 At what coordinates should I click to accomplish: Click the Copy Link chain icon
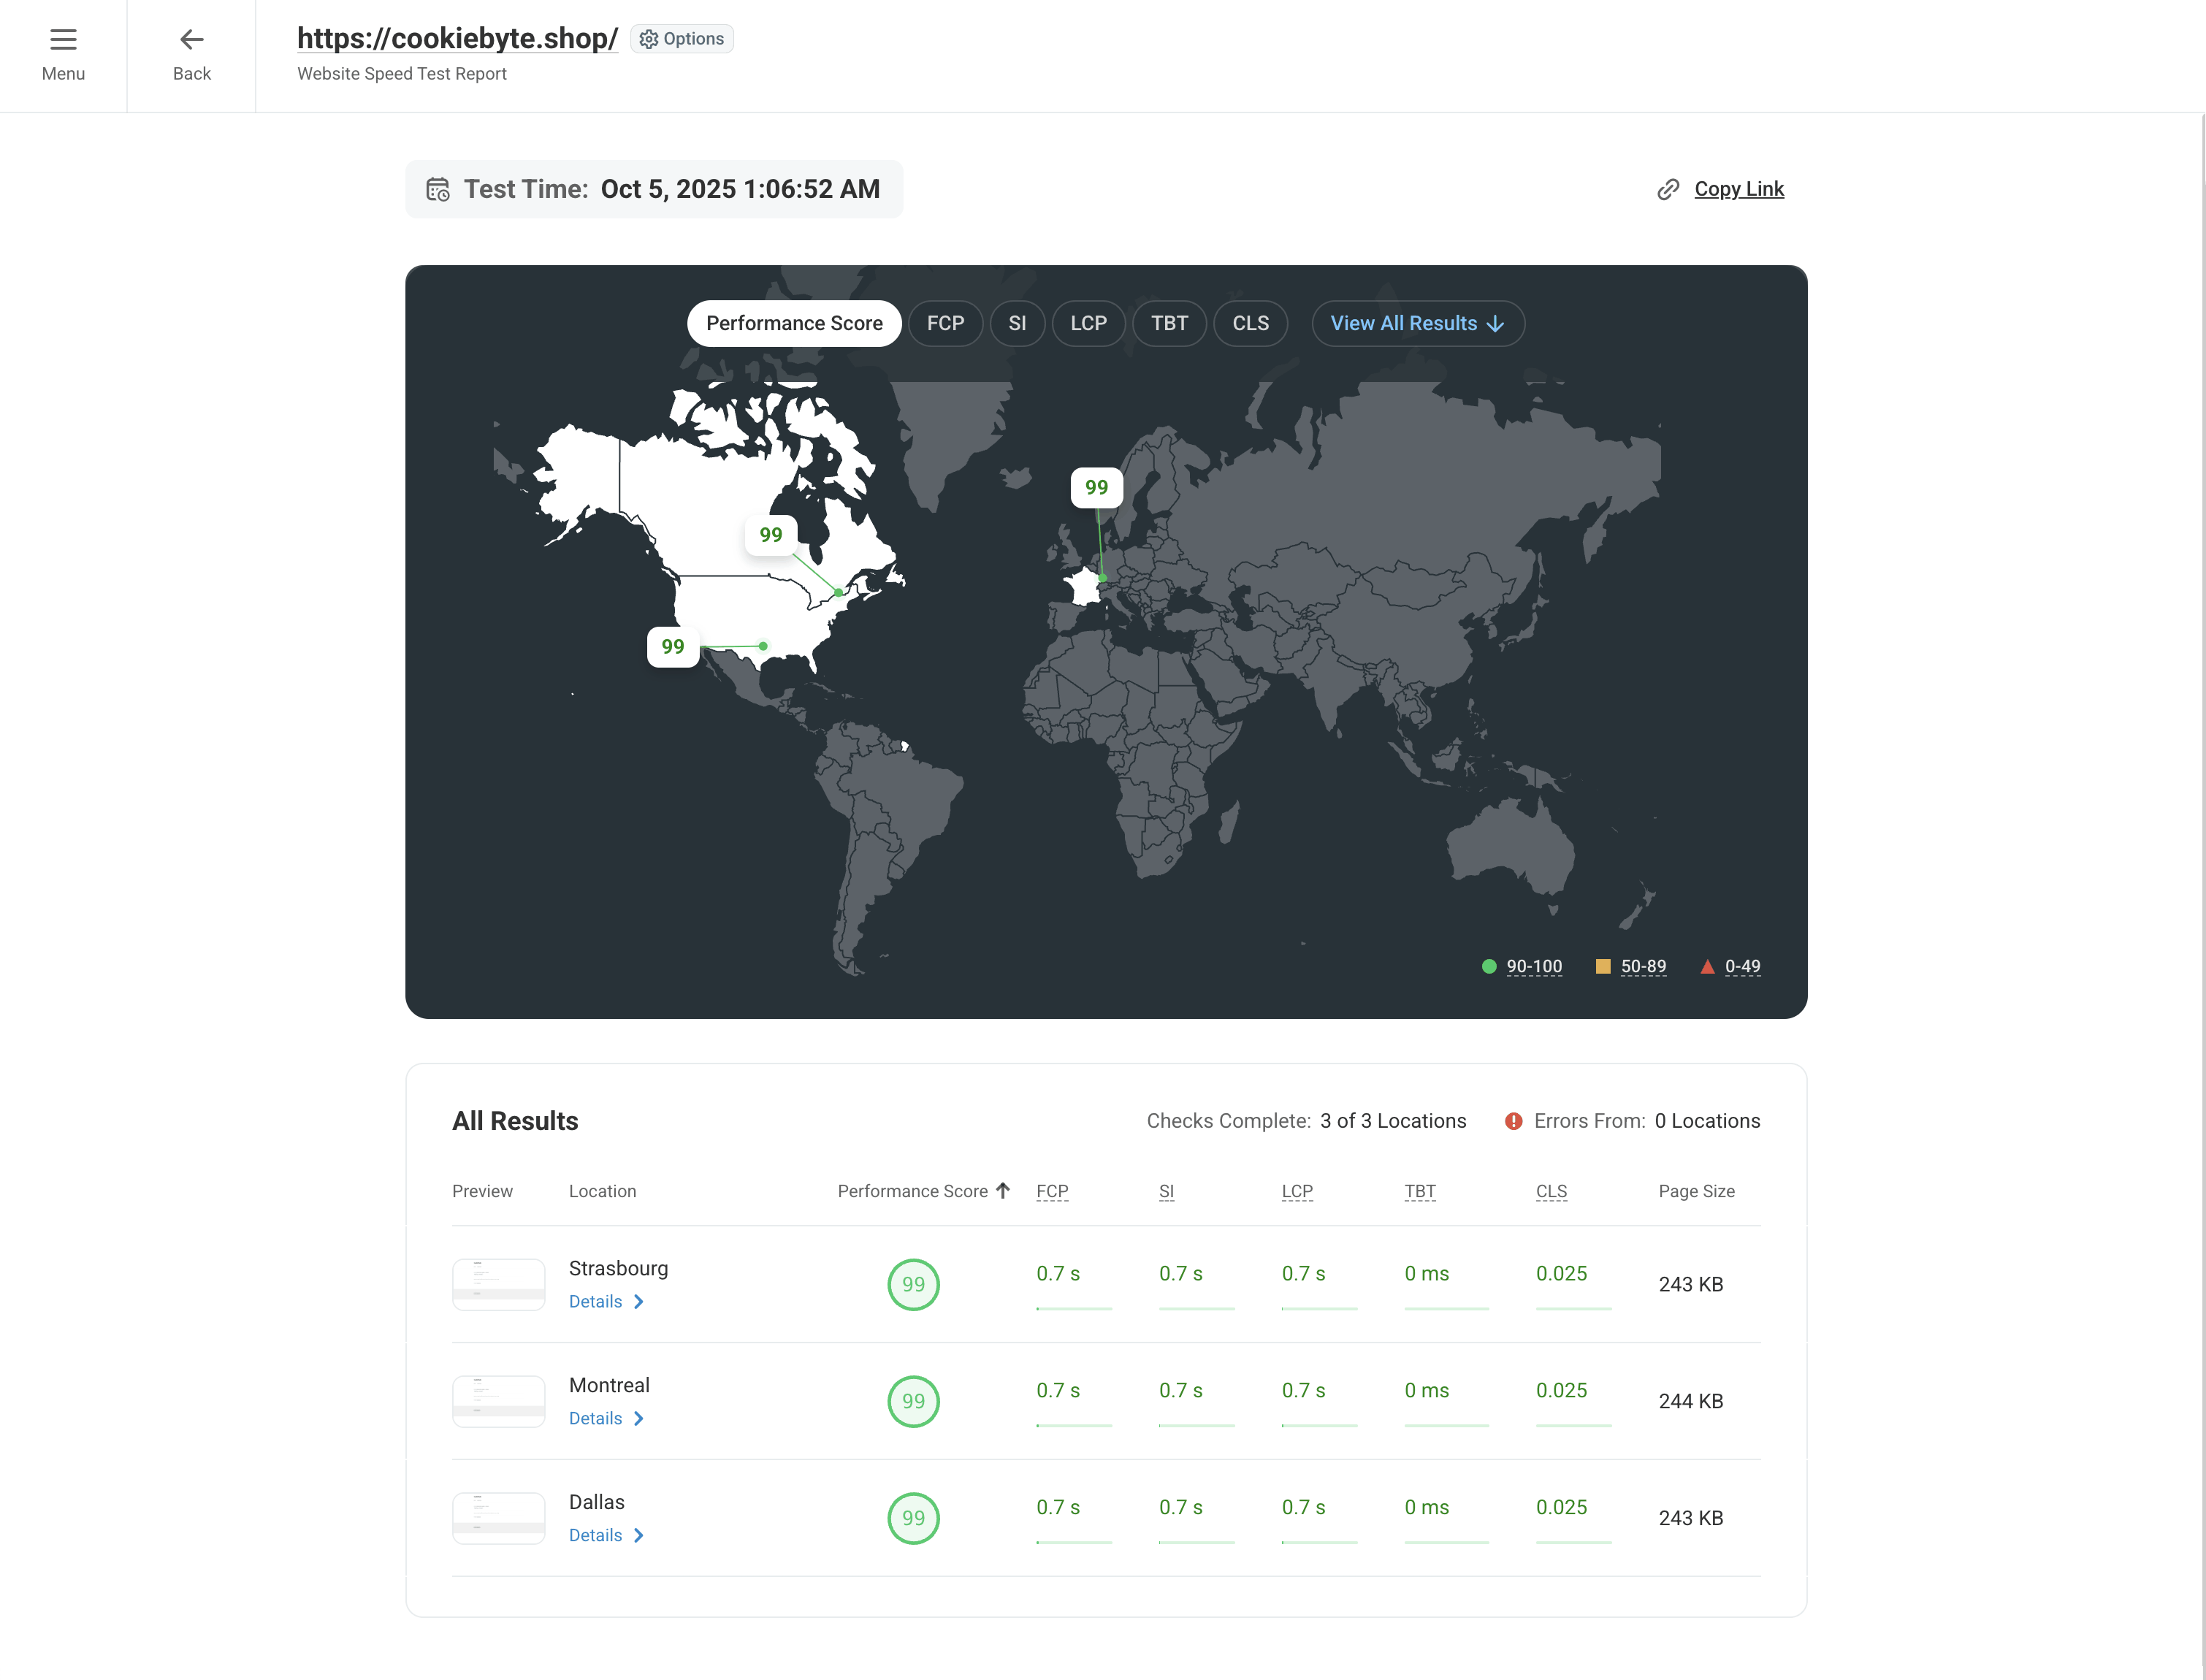(1667, 189)
